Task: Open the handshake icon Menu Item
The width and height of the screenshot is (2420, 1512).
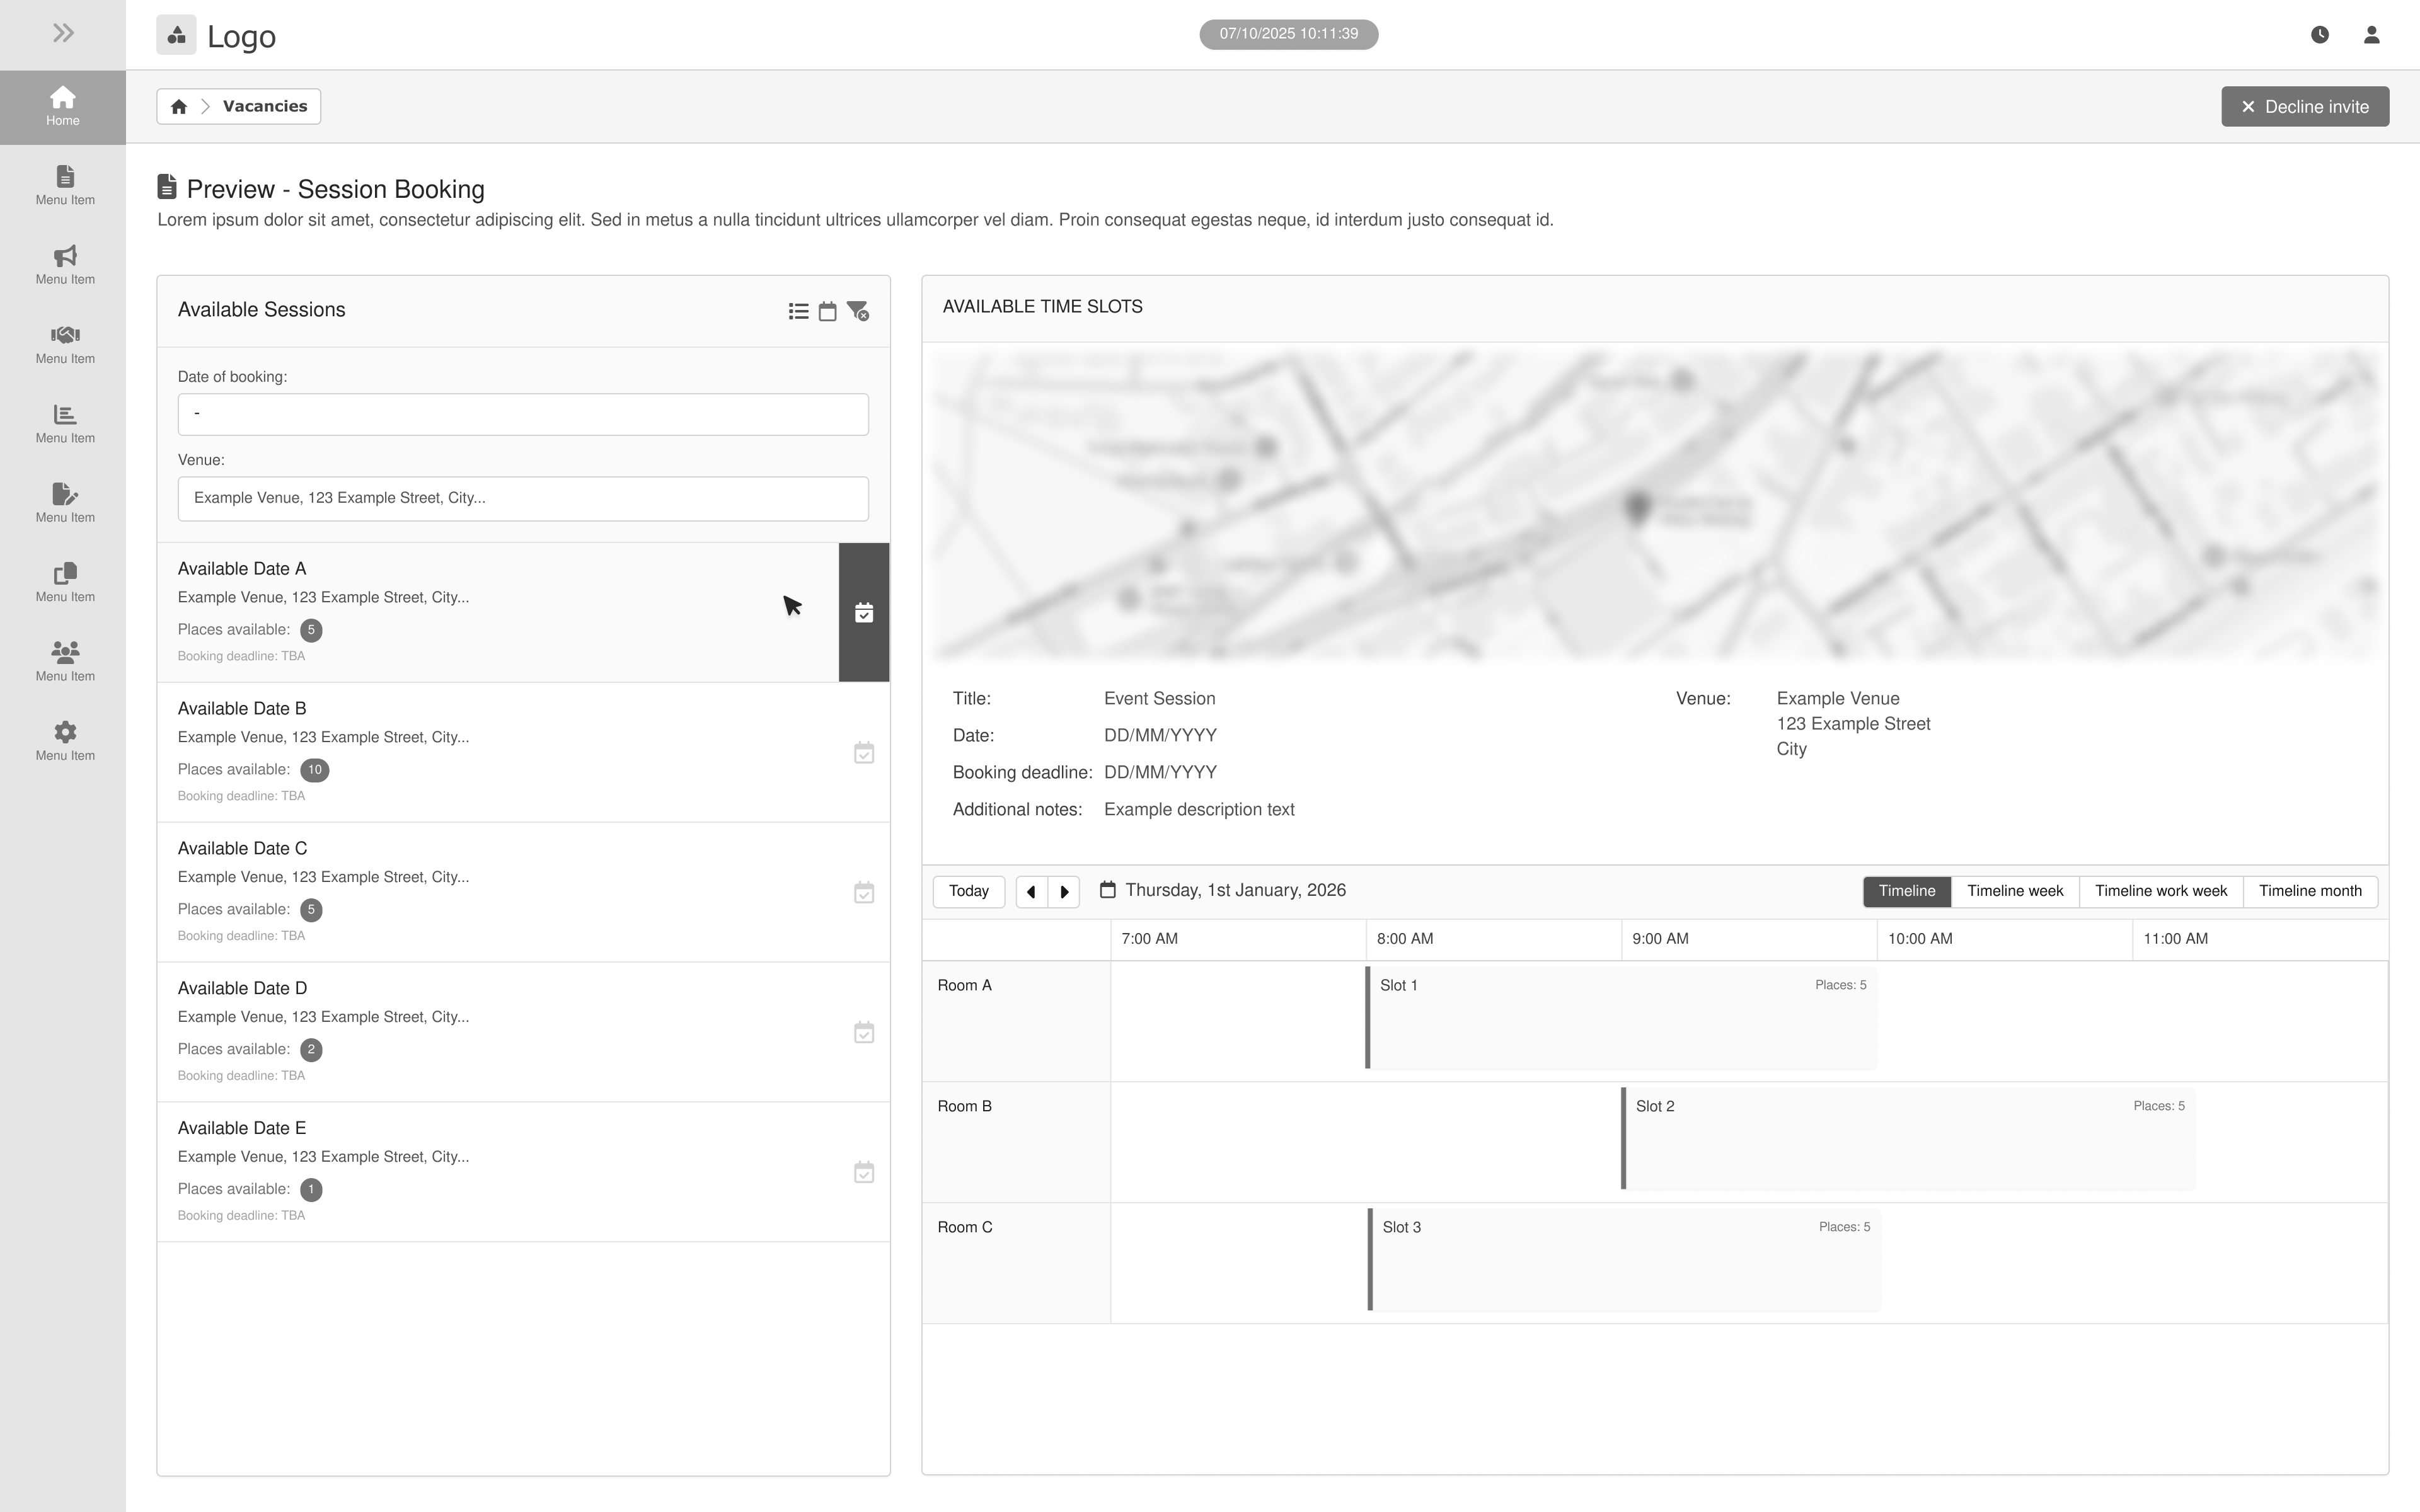Action: 65,345
